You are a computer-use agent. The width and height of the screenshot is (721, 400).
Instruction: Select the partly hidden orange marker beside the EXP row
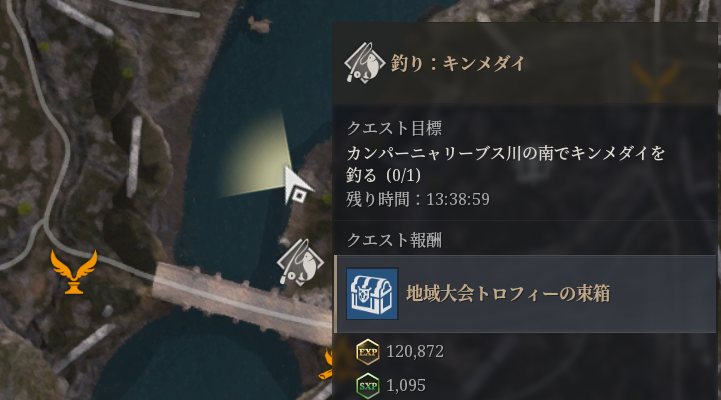[326, 364]
